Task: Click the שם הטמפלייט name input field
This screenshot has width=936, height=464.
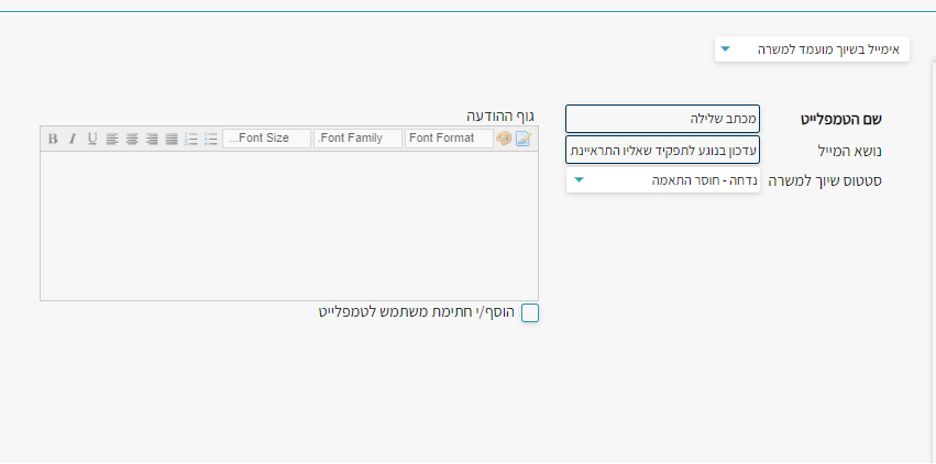Action: coord(662,119)
